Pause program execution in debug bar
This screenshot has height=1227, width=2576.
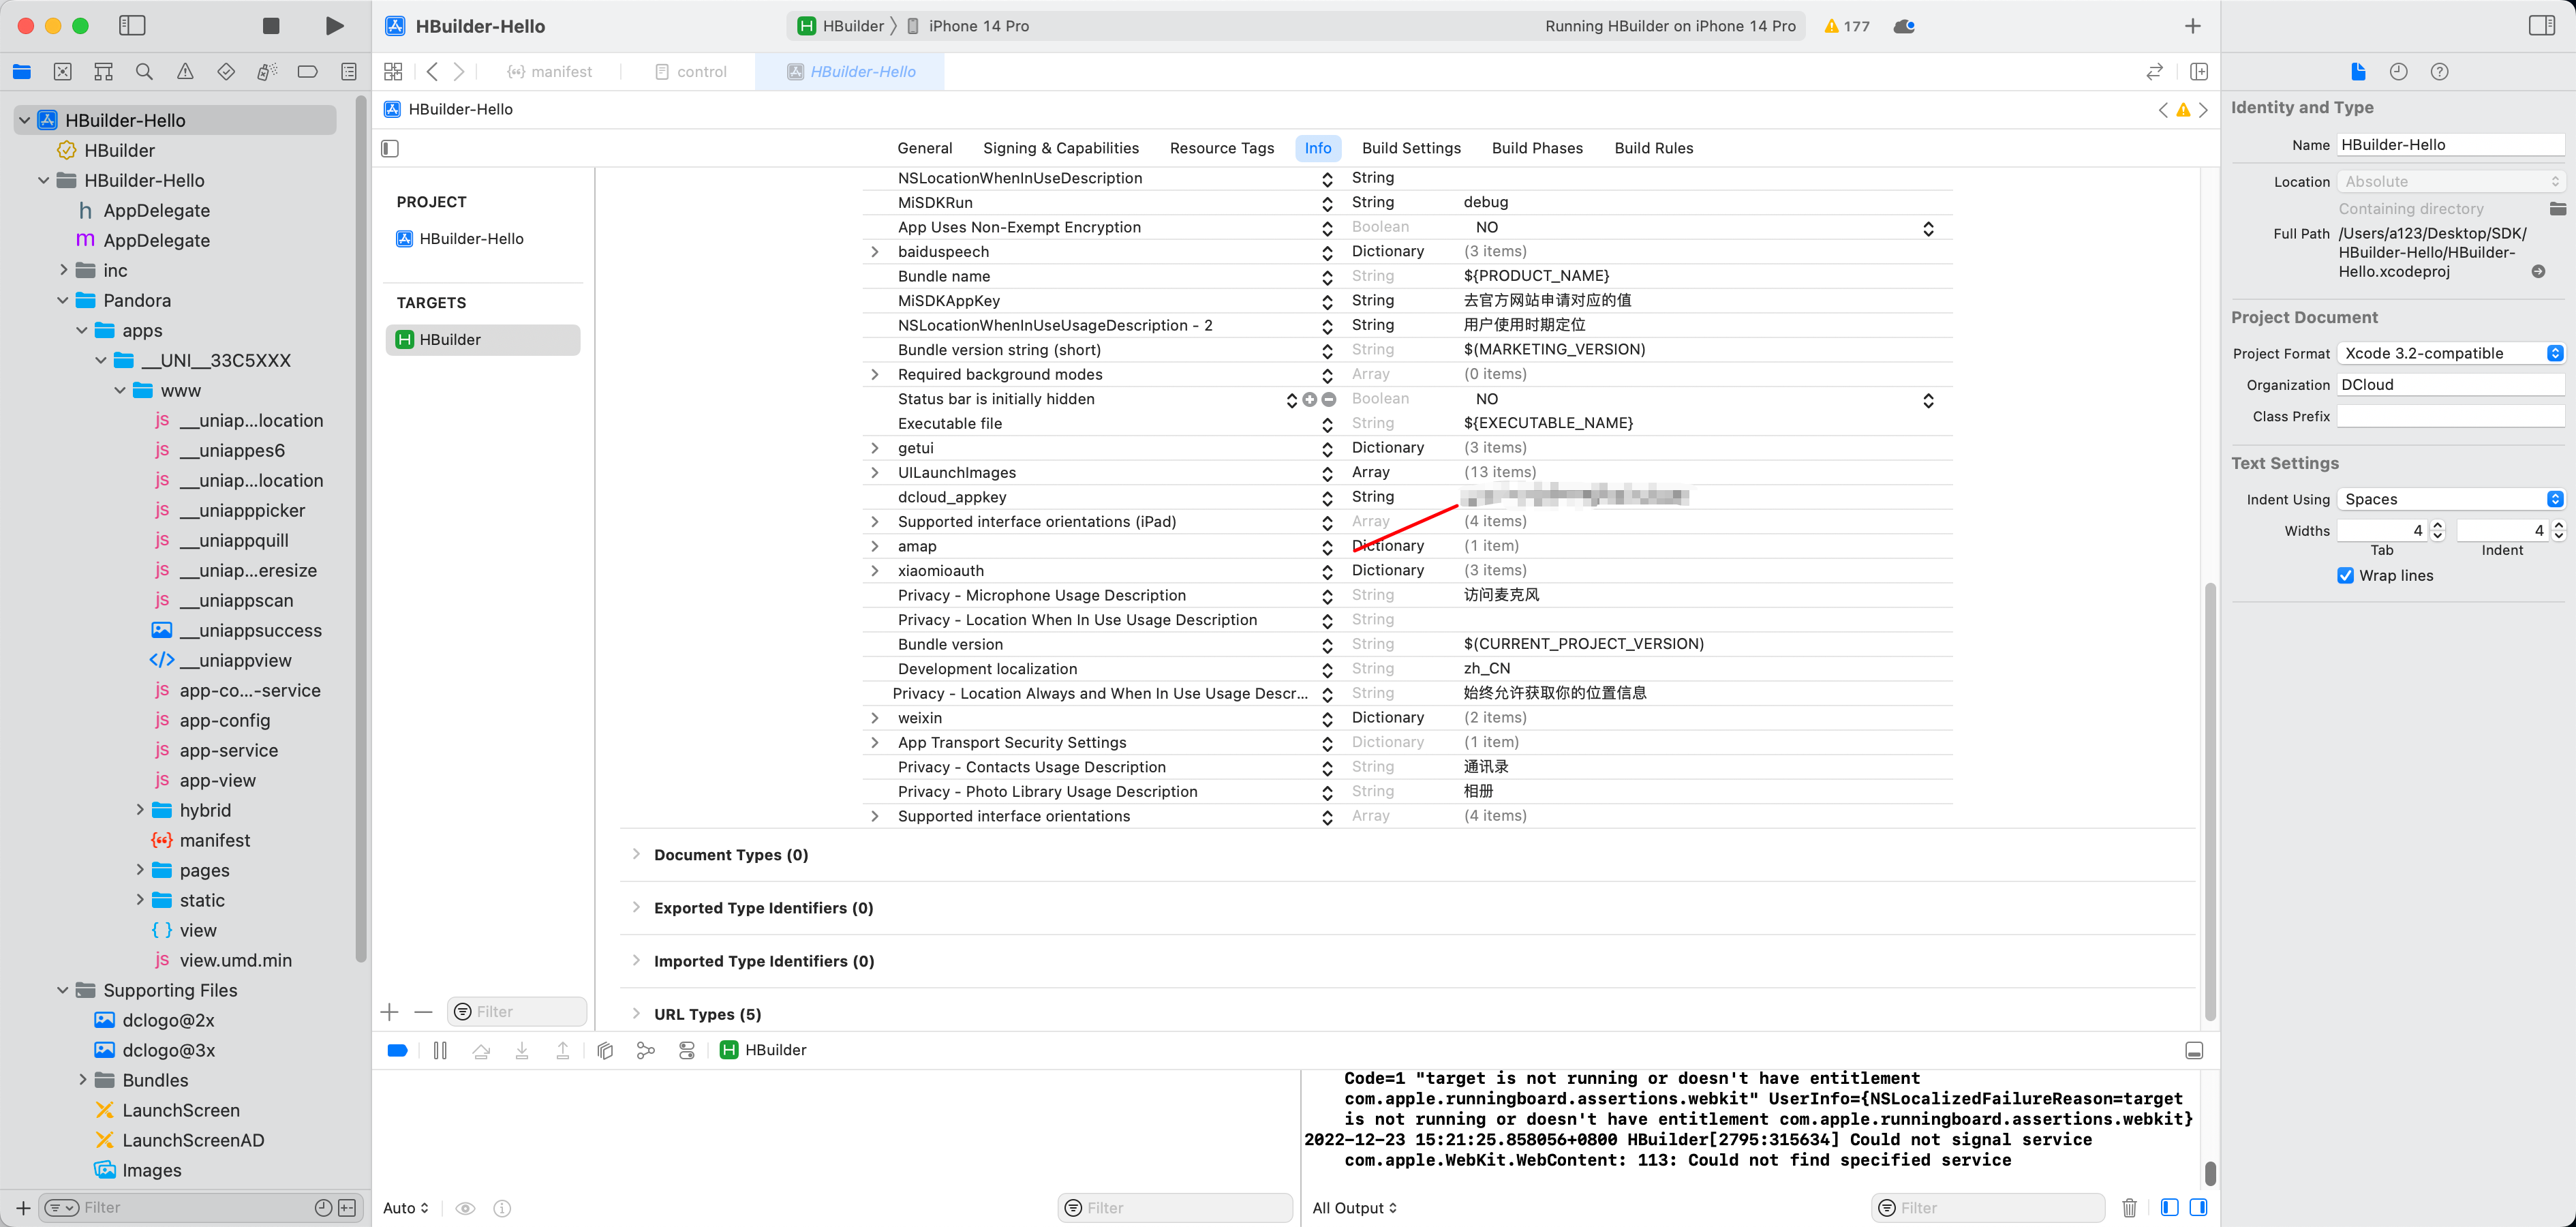tap(440, 1050)
